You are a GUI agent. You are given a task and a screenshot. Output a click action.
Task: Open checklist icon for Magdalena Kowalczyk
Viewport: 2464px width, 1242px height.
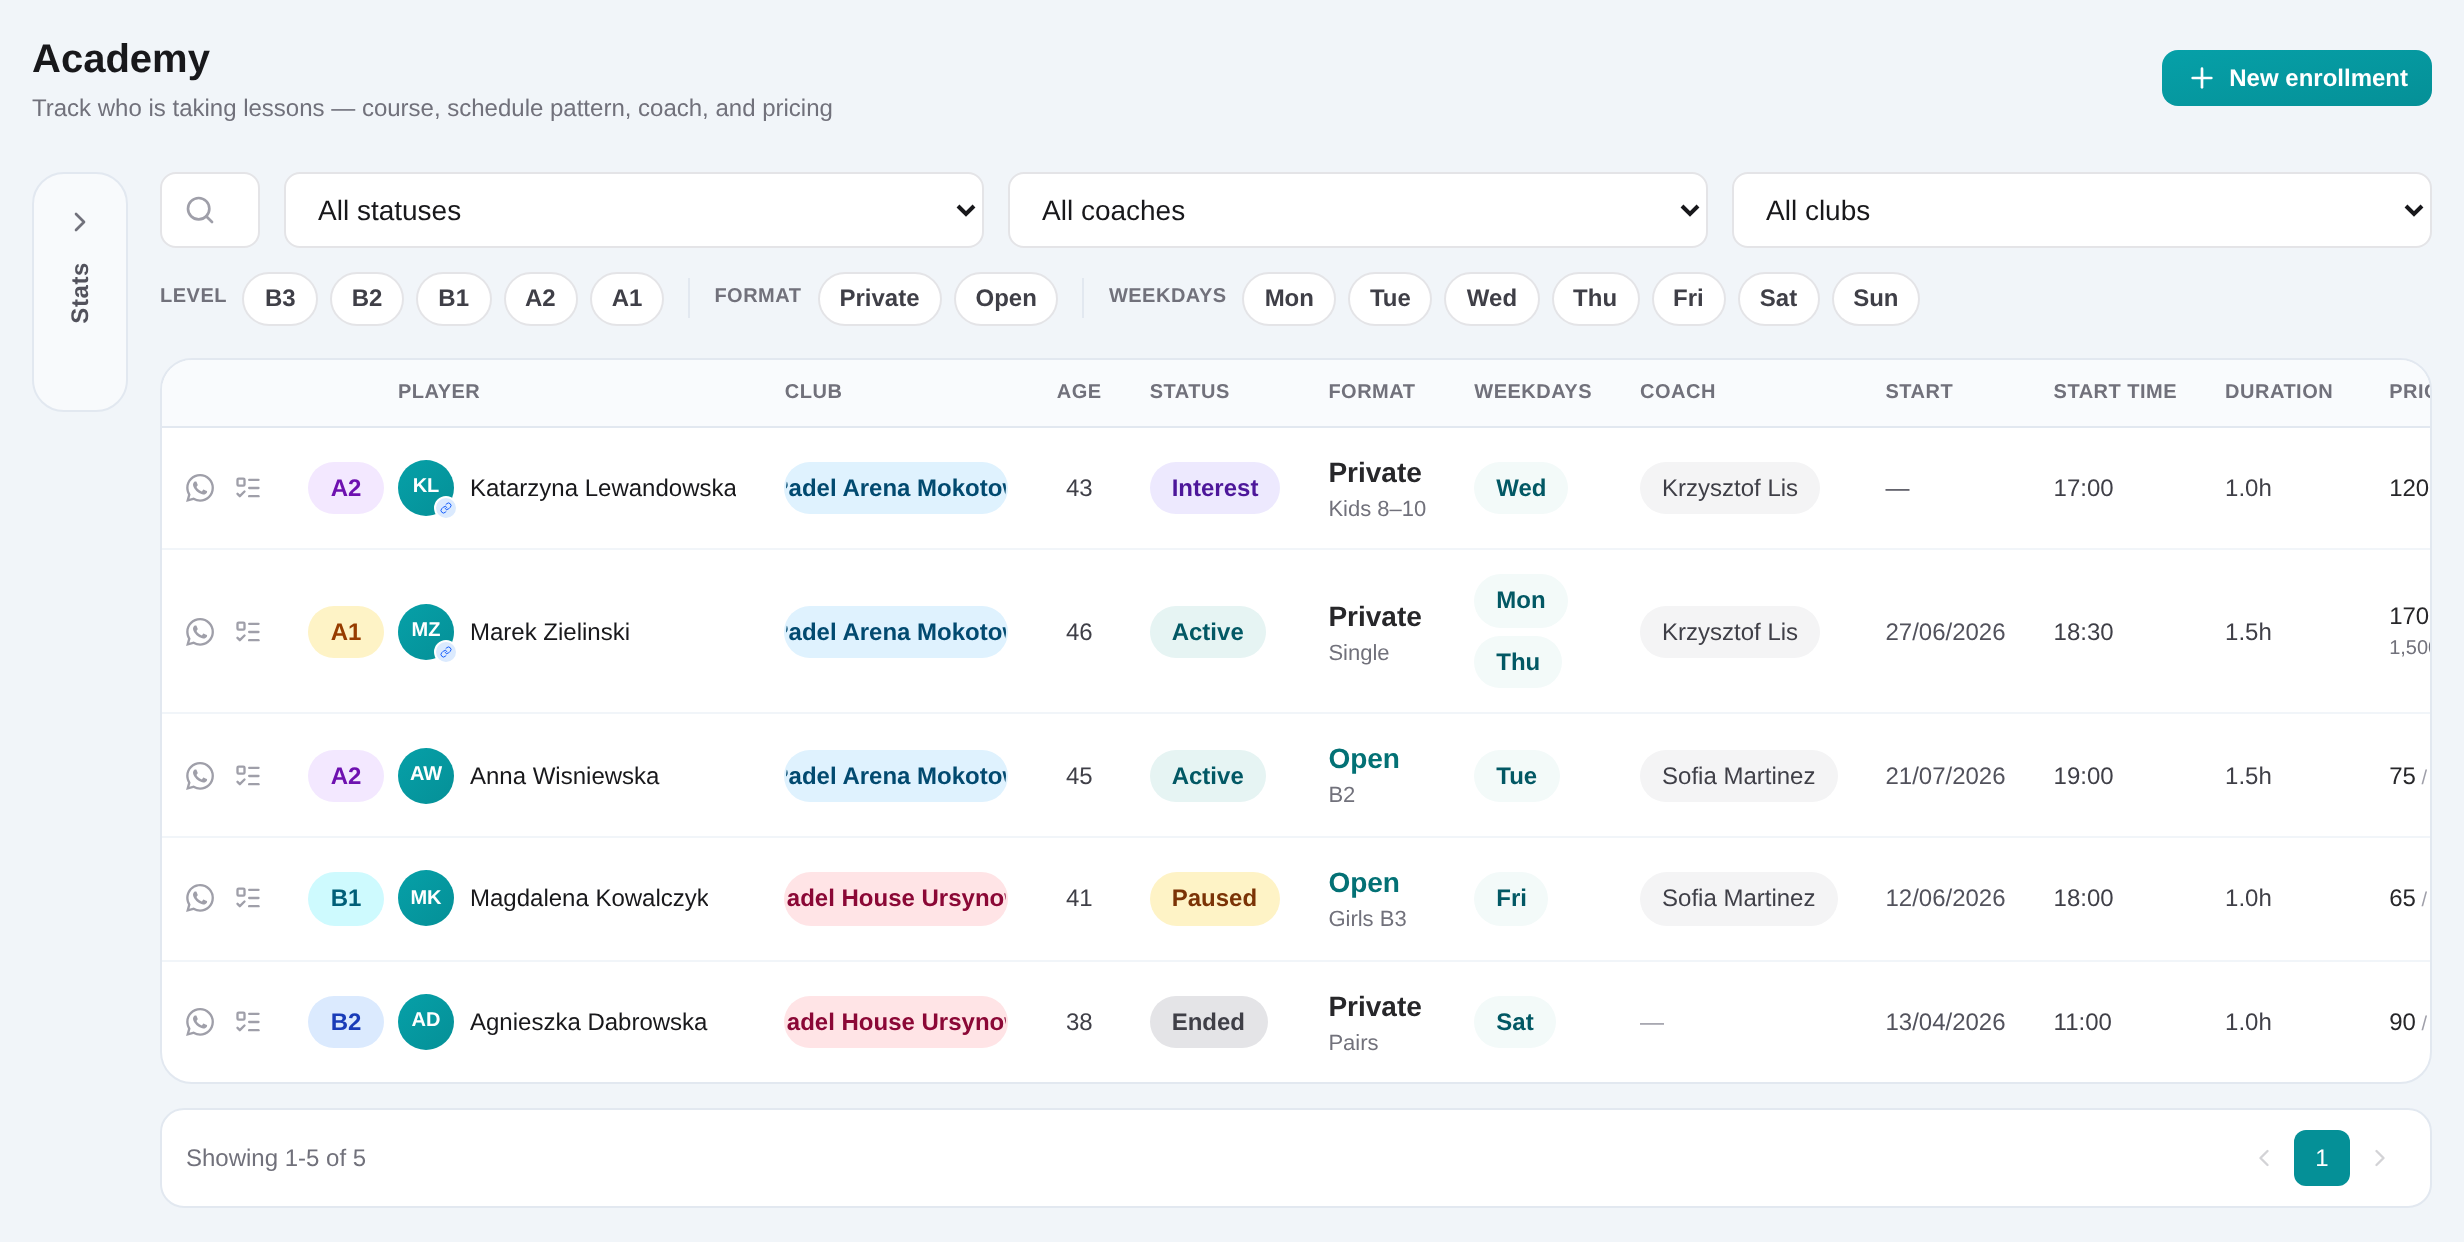(x=248, y=898)
